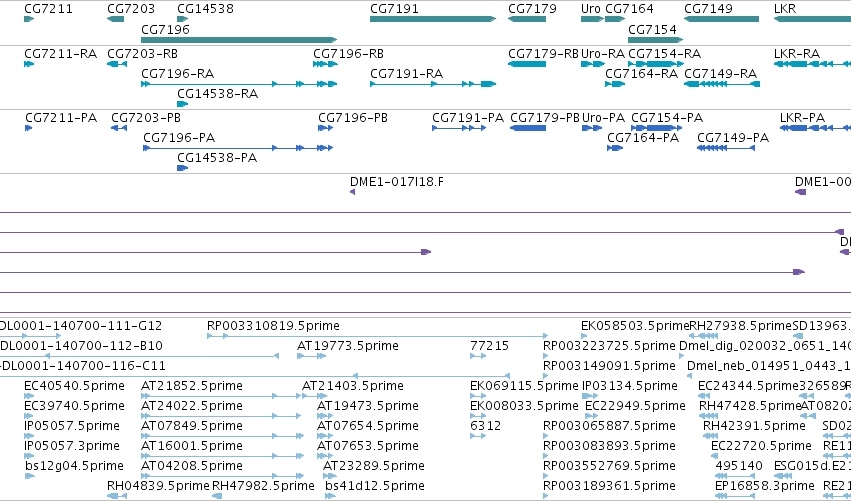Screen dimensions: 851x501
Task: Click the EK069115.5prime EST label
Action: pos(524,386)
